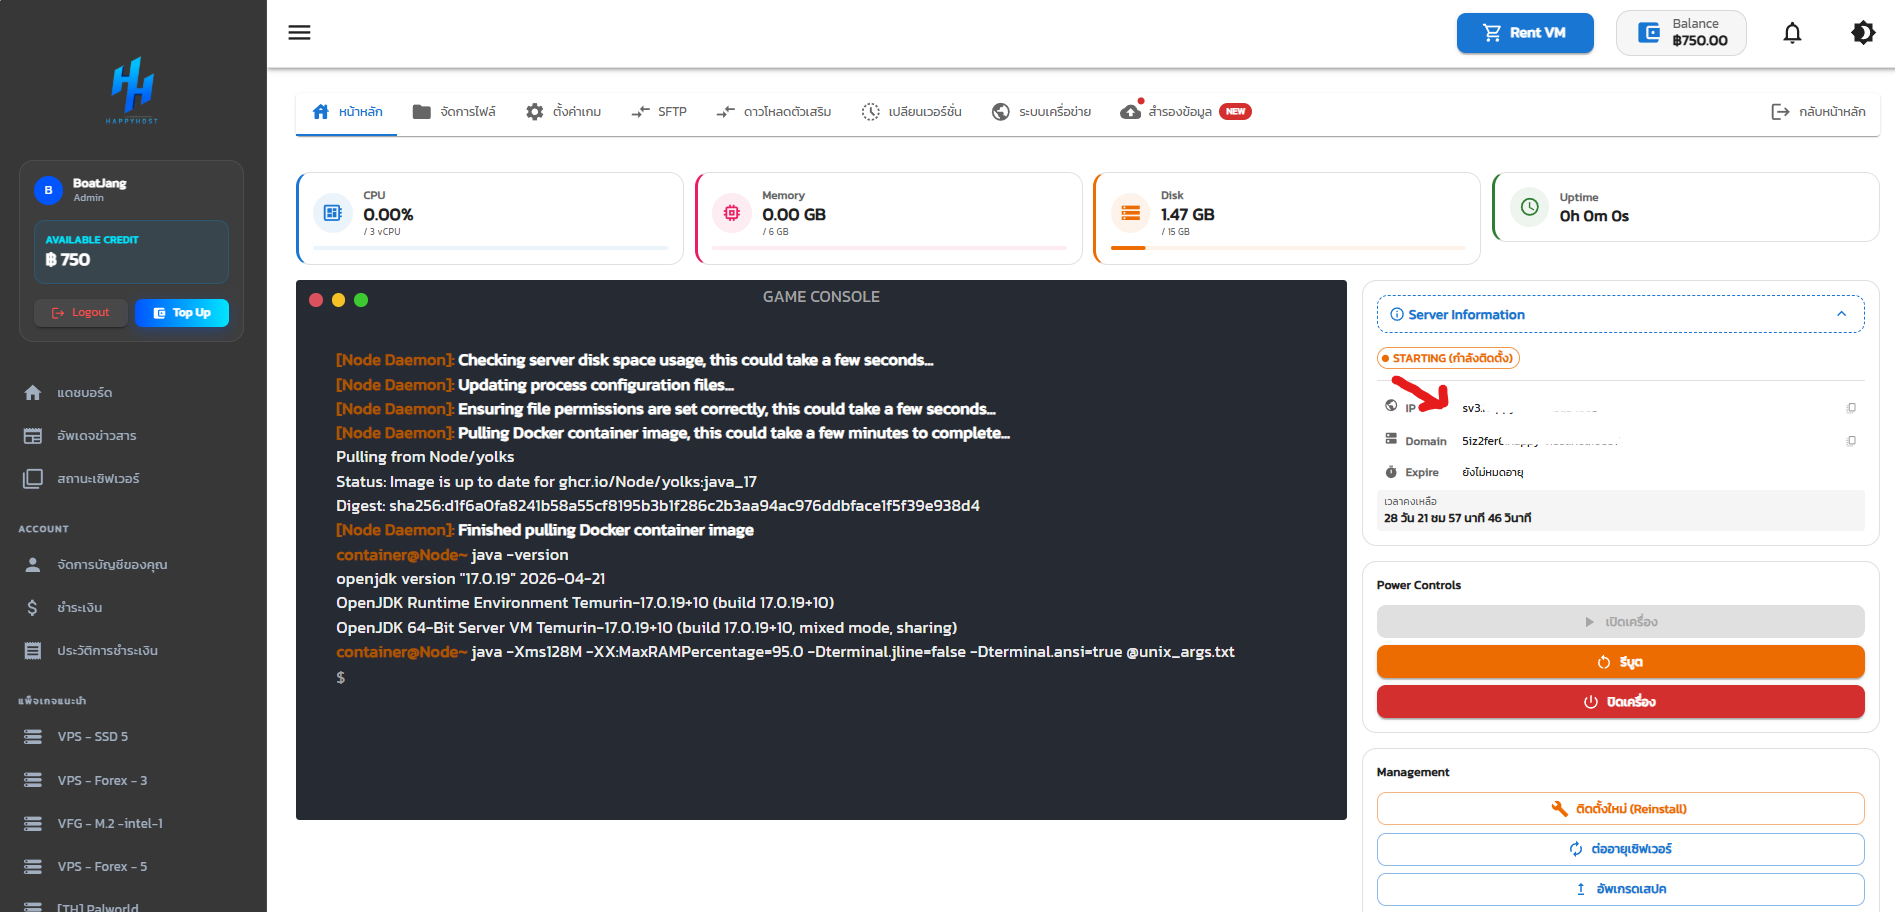The height and width of the screenshot is (912, 1895).
Task: Click the NEW badge on สำรองข้อมูล
Action: pos(1235,112)
